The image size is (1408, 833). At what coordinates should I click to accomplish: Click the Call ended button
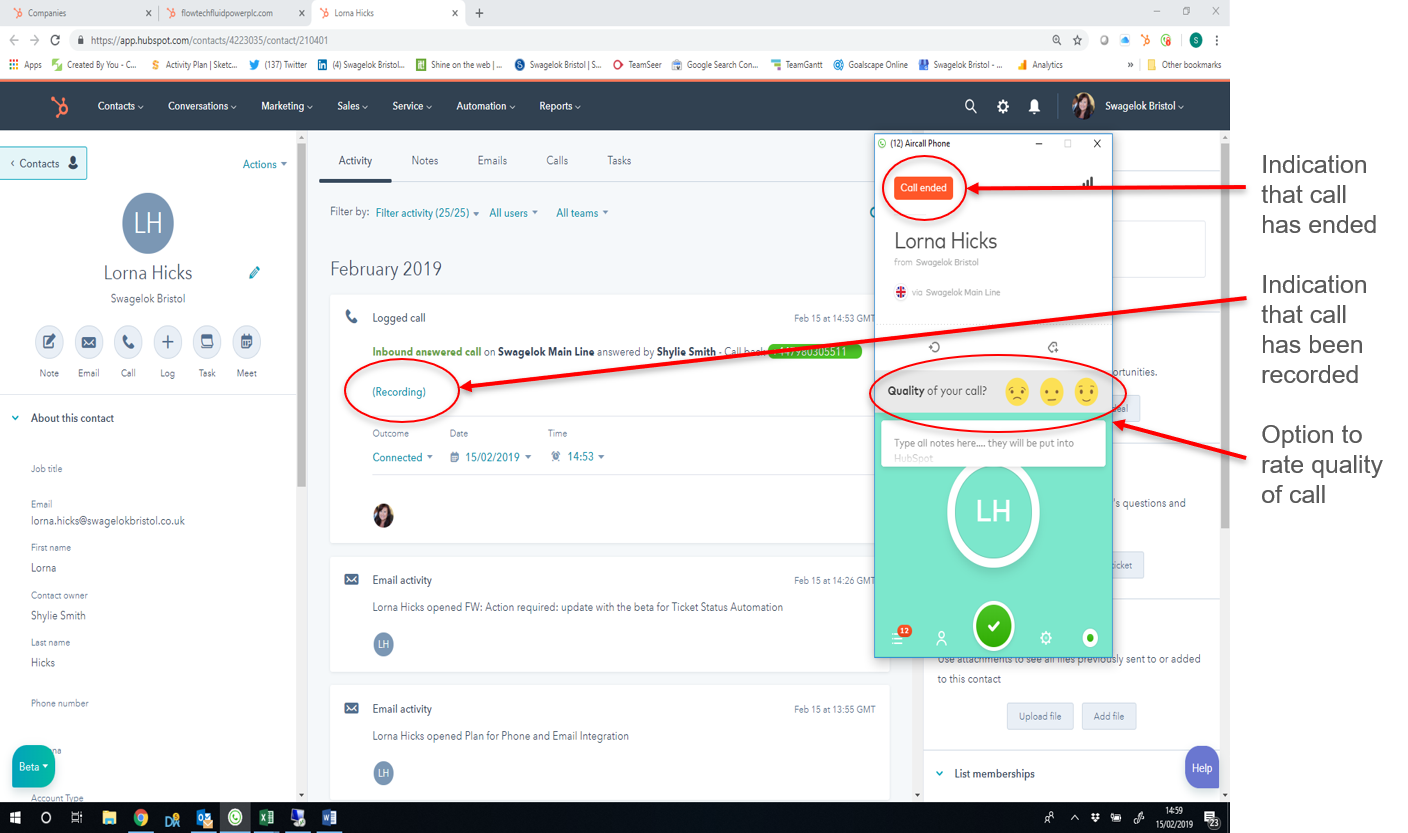923,188
